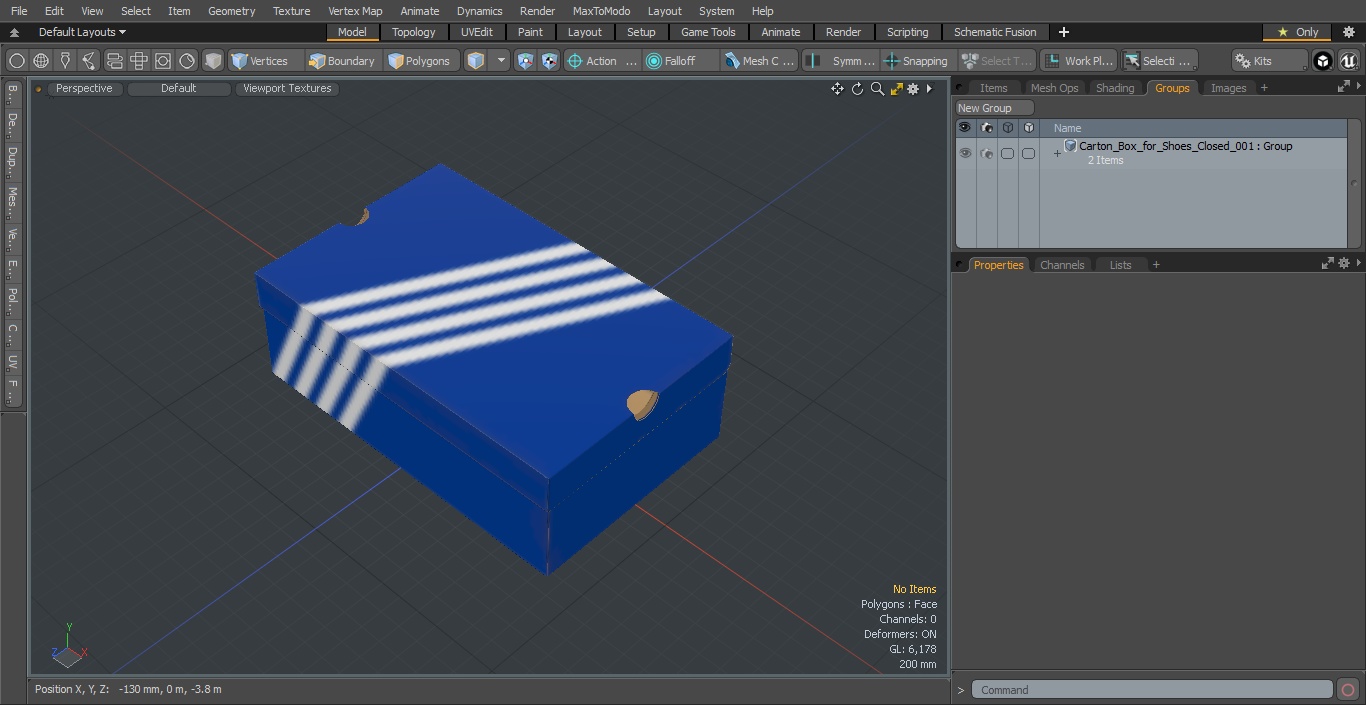Click the gray cube icon beside Vertices
Screen dimensions: 1366x705
coord(213,61)
